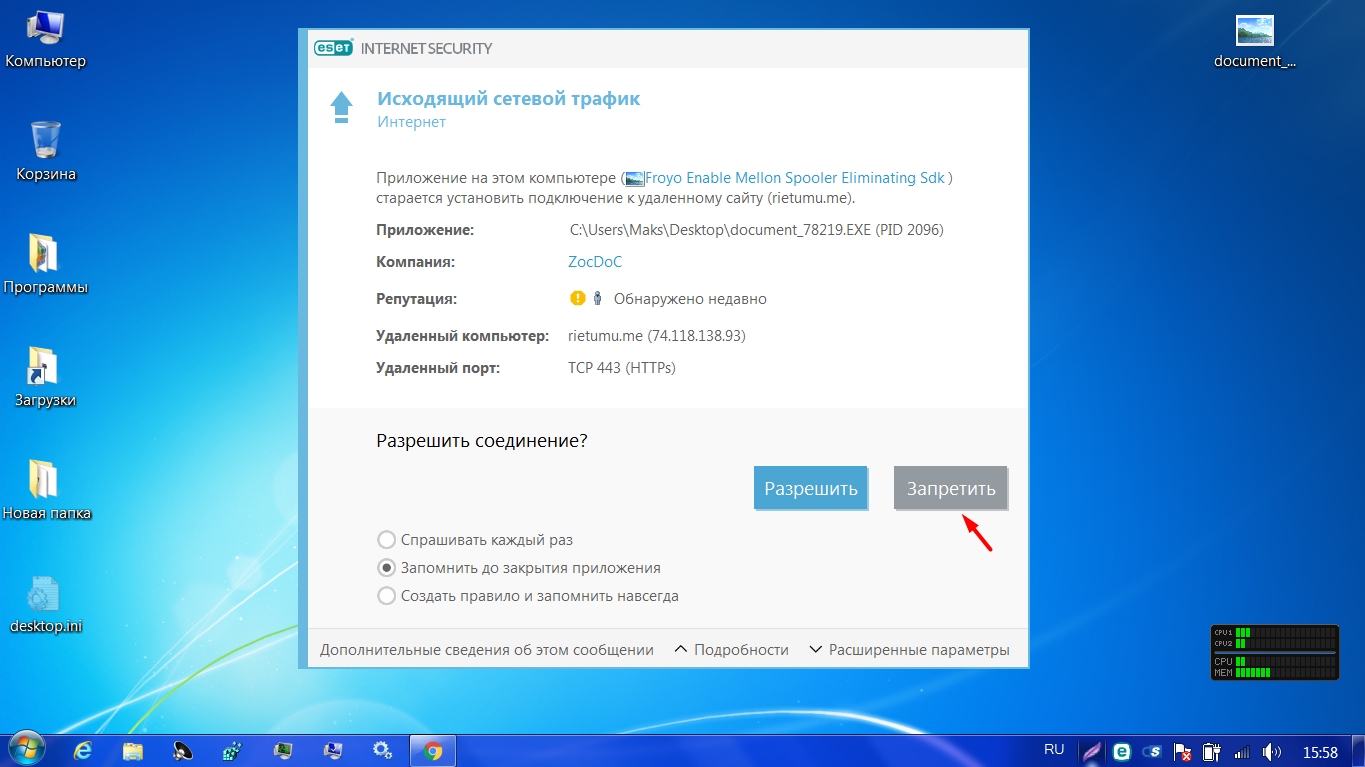Open the Action Center flag tray icon
This screenshot has height=767, width=1365.
pos(1181,752)
